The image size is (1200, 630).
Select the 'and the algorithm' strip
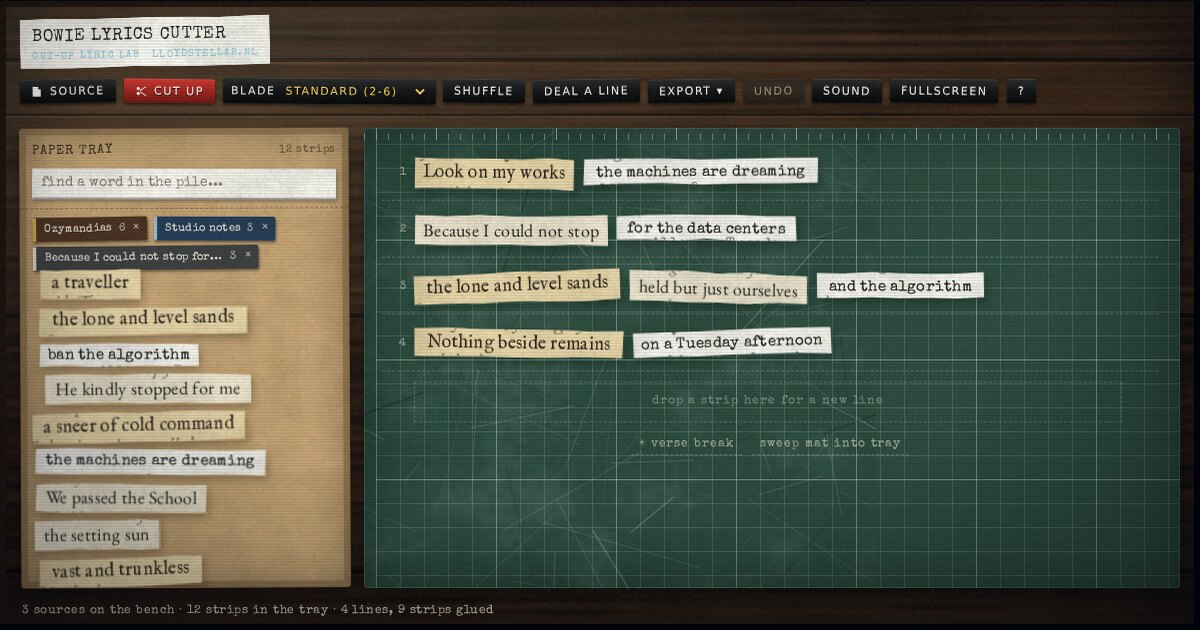(x=900, y=286)
